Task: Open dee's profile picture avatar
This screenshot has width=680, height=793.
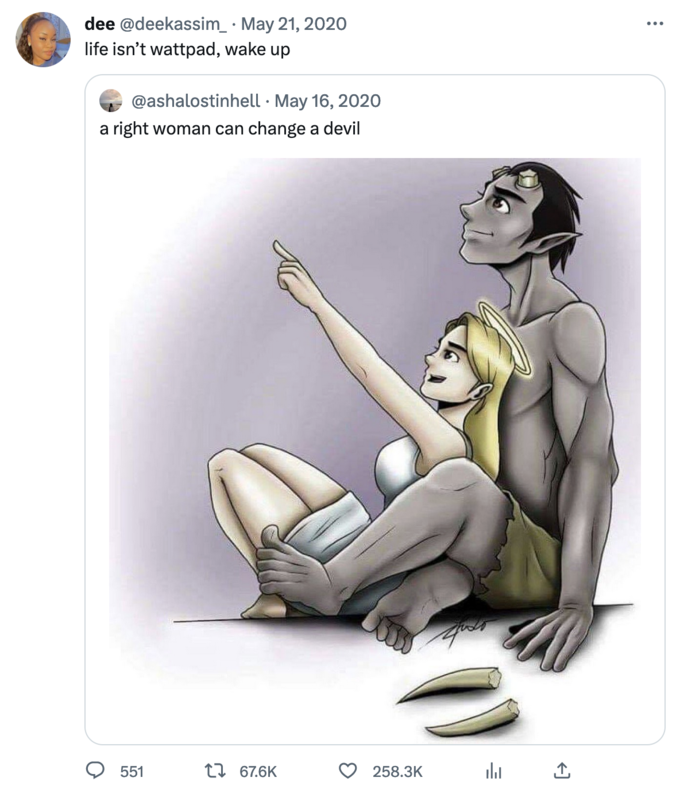Action: (43, 39)
